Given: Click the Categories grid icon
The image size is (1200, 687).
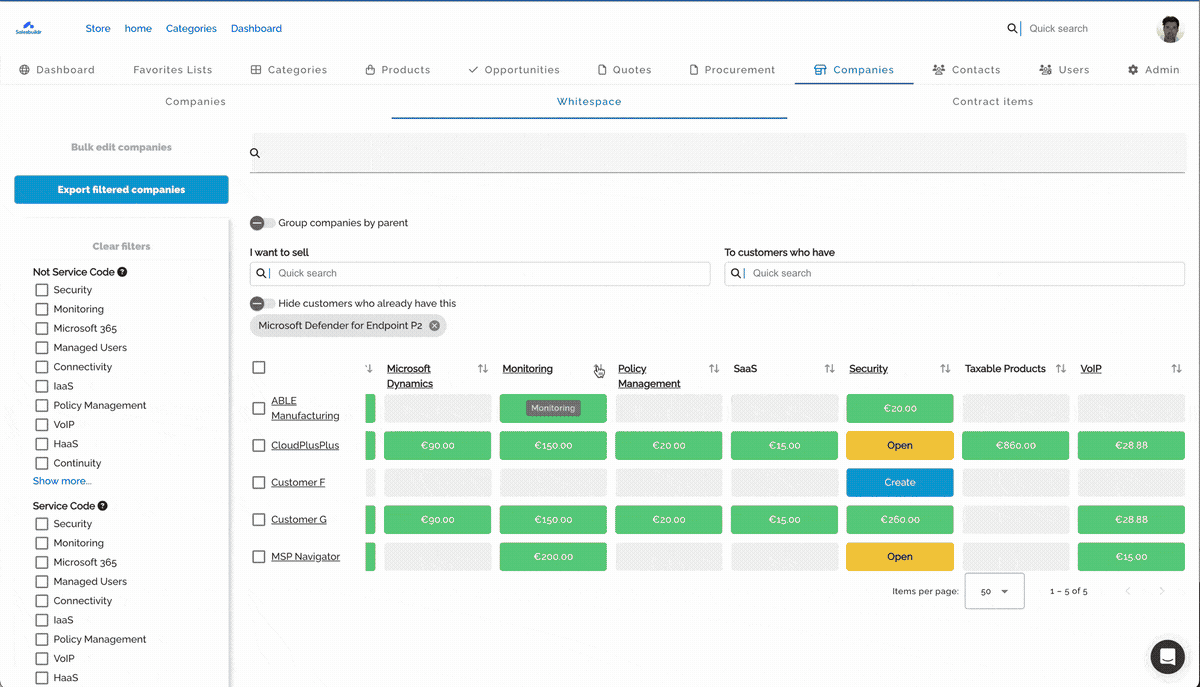Looking at the screenshot, I should click(x=256, y=70).
